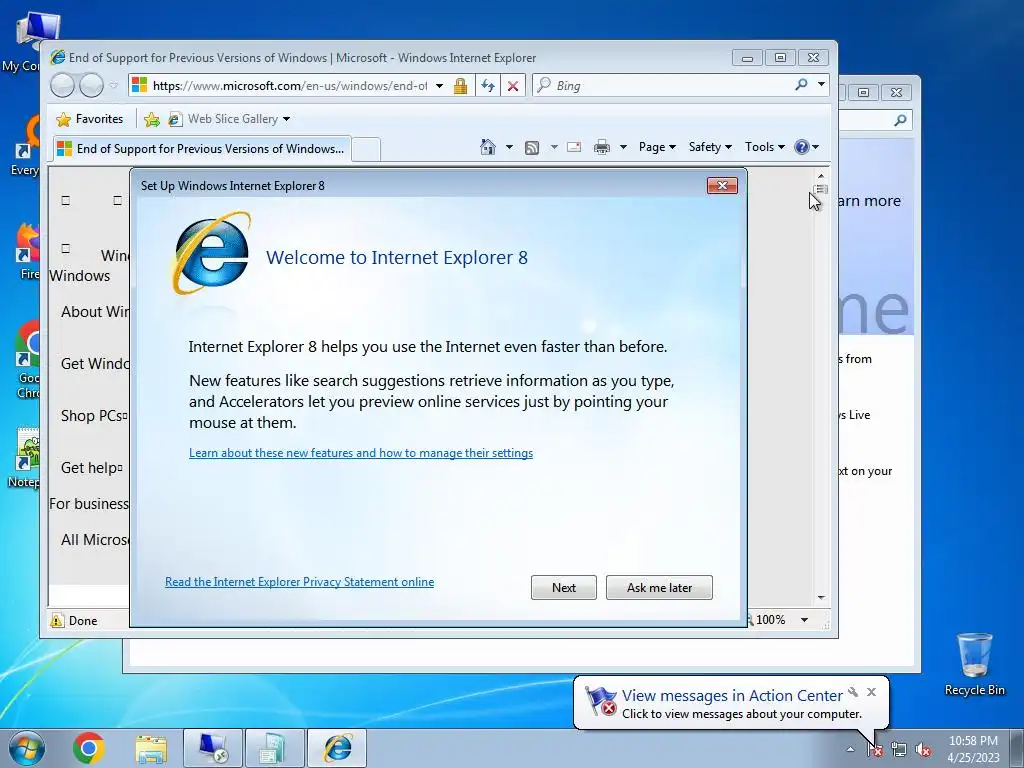This screenshot has height=768, width=1024.
Task: Switch to Internet Explorer taskbar button
Action: 337,748
